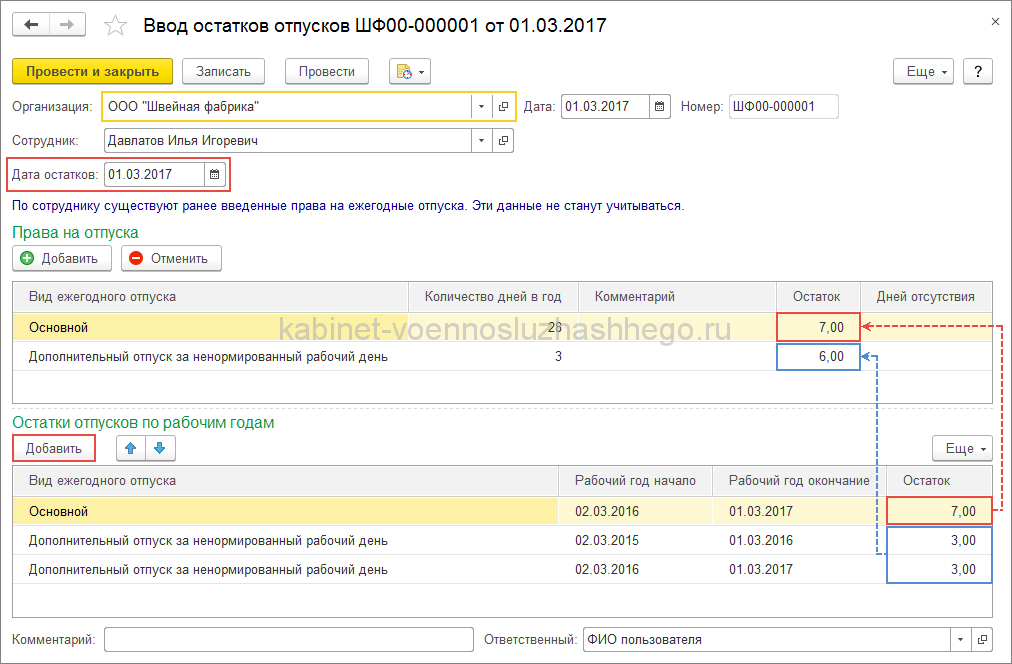Click the back navigation arrow

coord(31,24)
